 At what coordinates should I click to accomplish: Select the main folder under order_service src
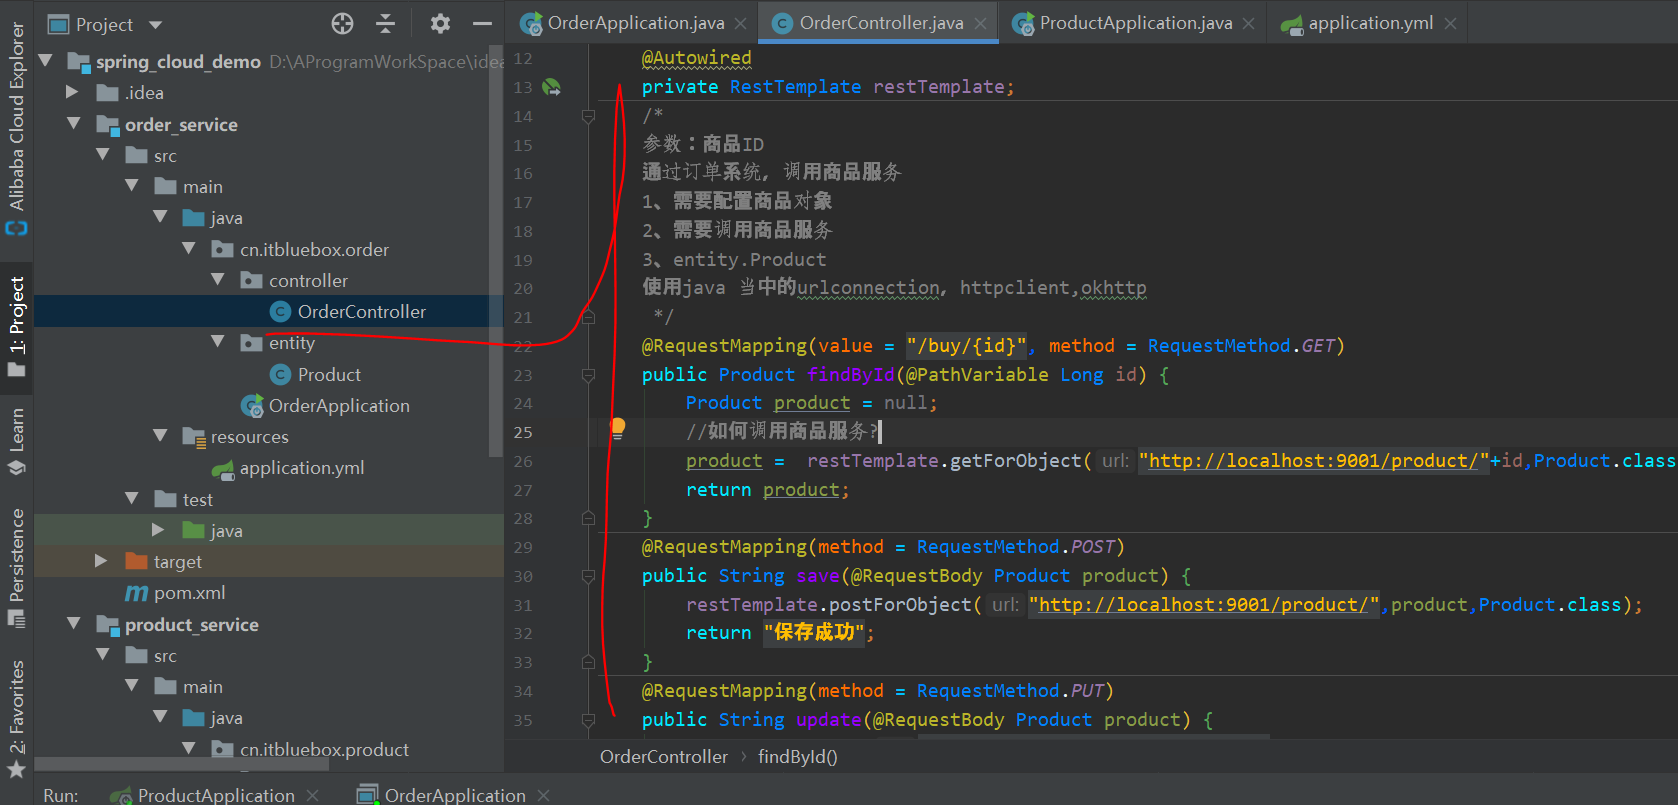pyautogui.click(x=203, y=187)
